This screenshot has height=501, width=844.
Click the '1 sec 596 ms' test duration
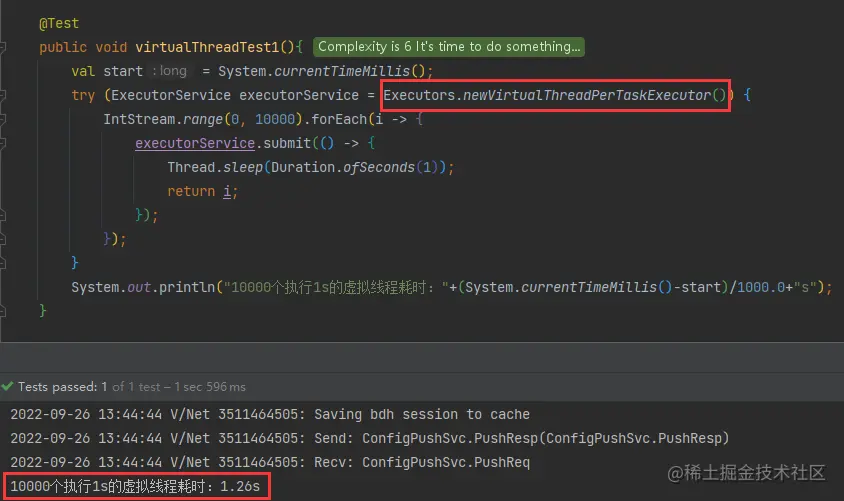click(x=209, y=386)
